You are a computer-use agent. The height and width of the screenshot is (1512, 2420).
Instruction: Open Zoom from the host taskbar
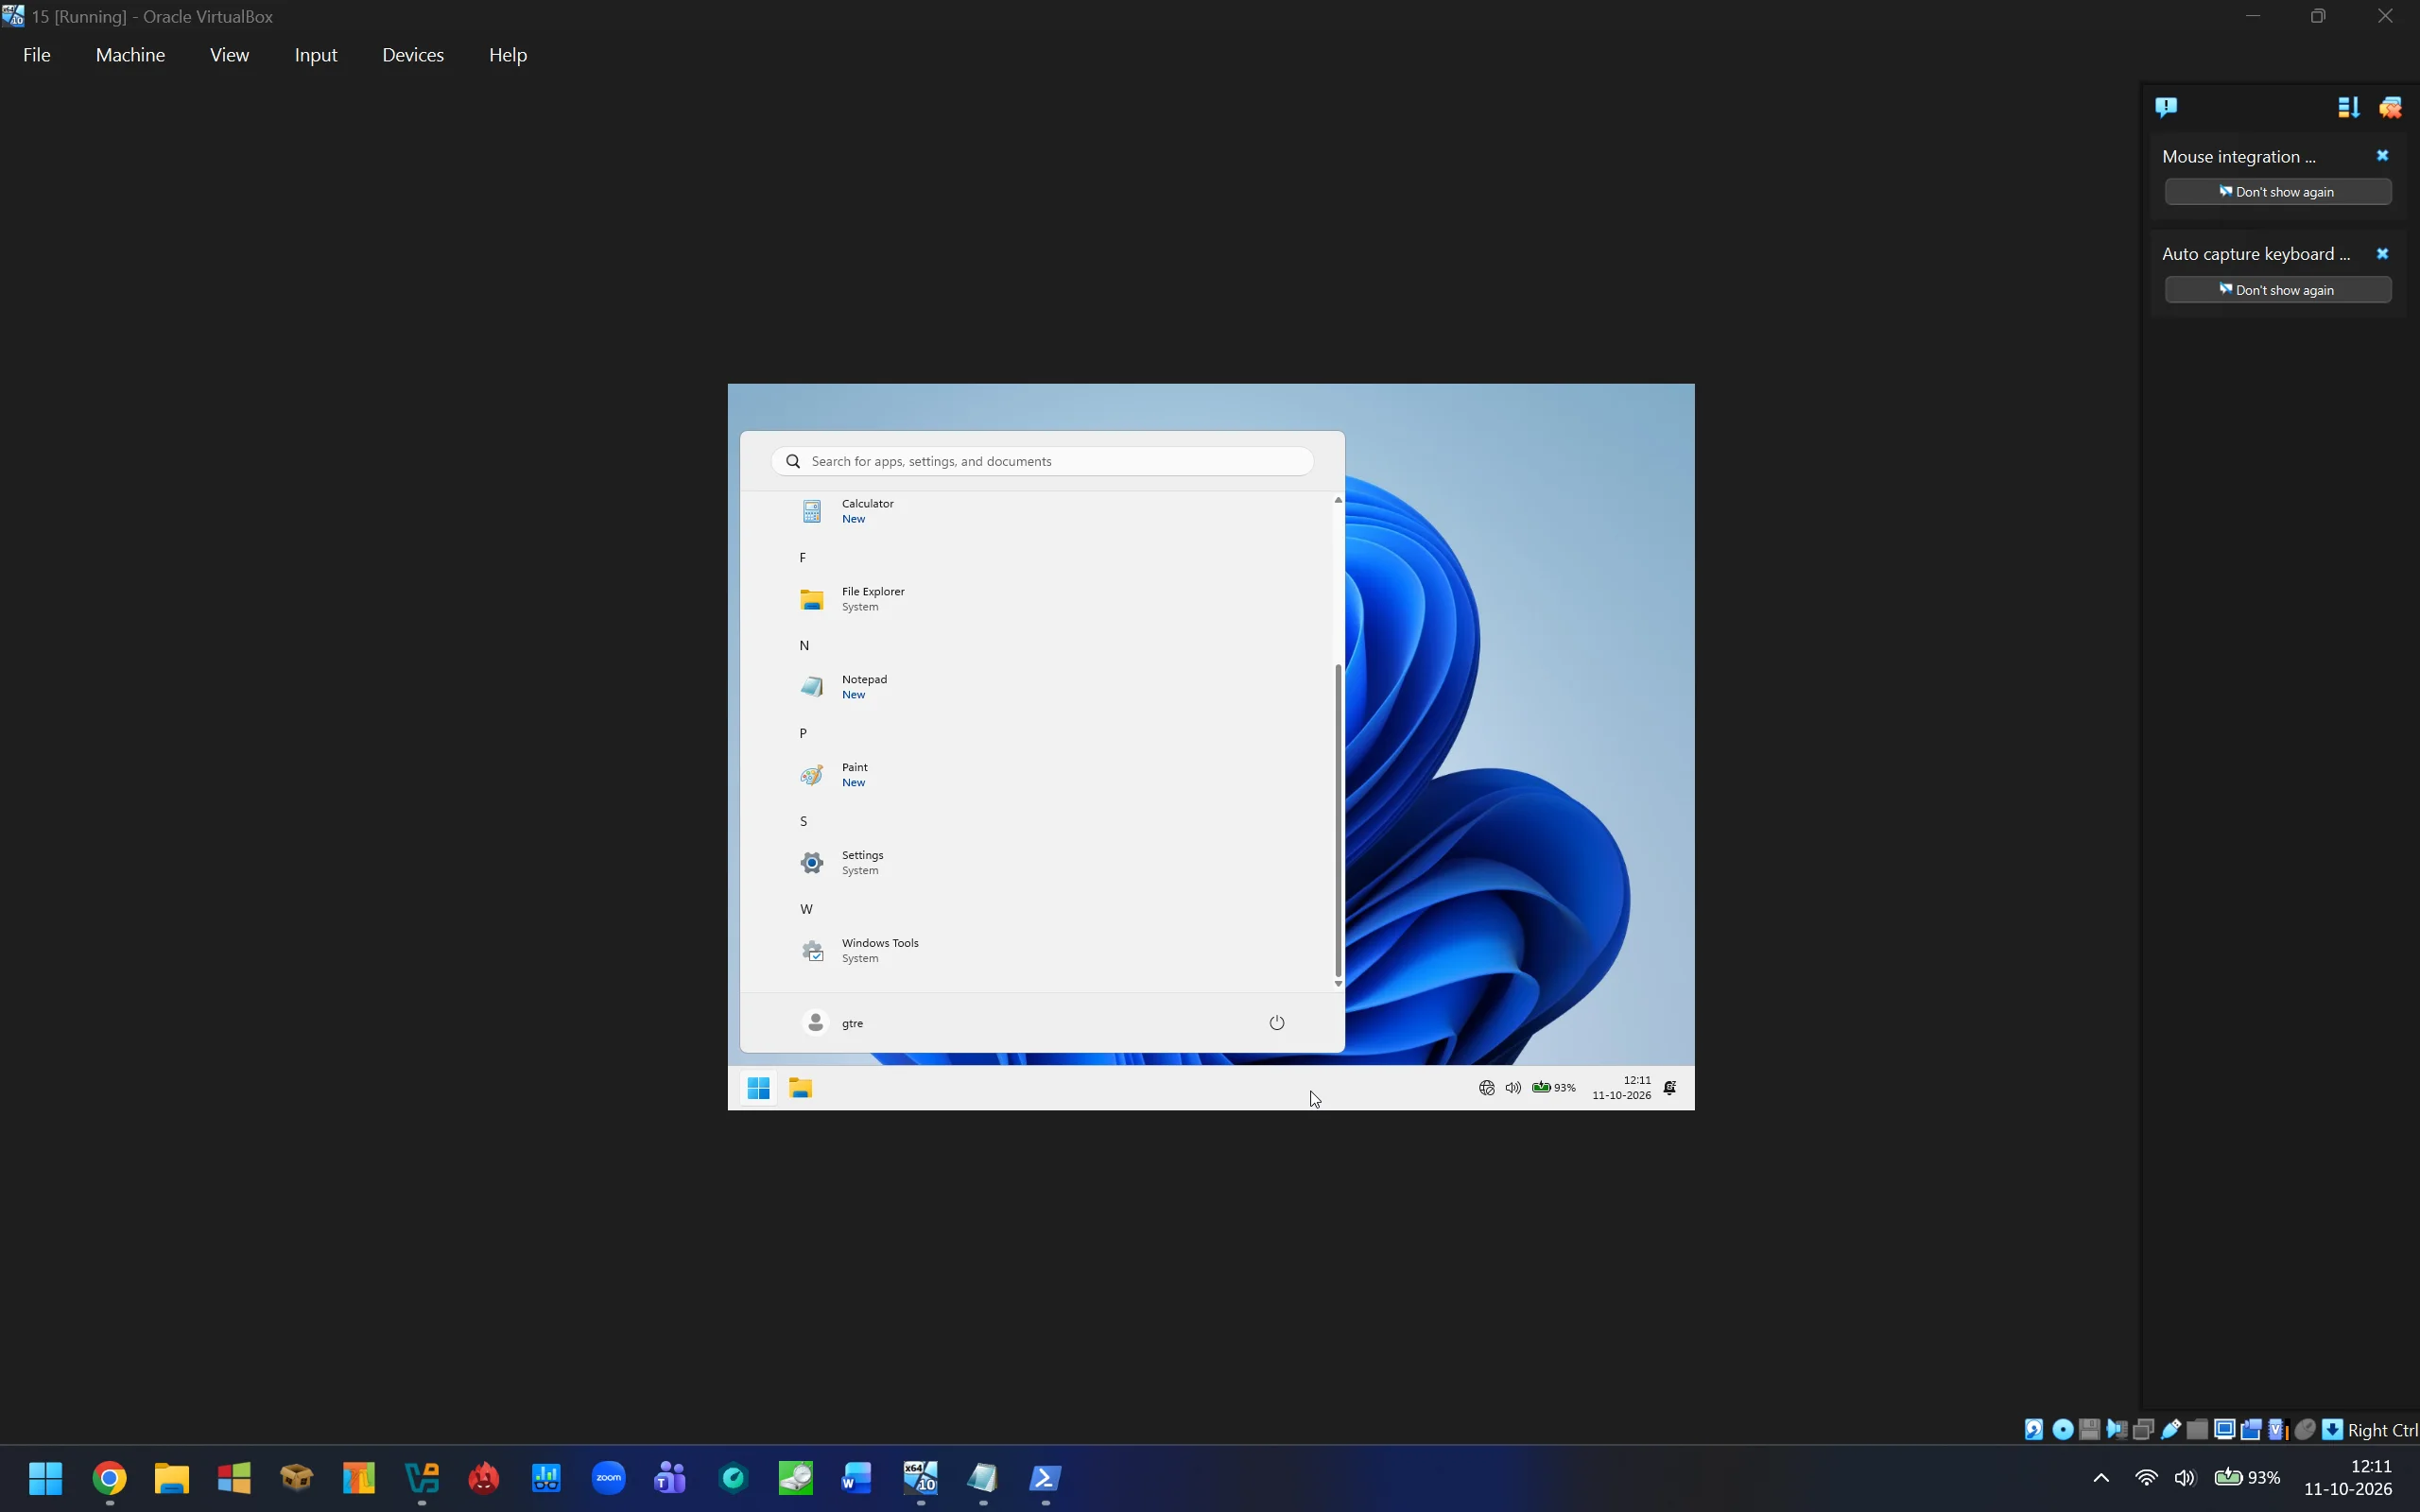point(608,1478)
